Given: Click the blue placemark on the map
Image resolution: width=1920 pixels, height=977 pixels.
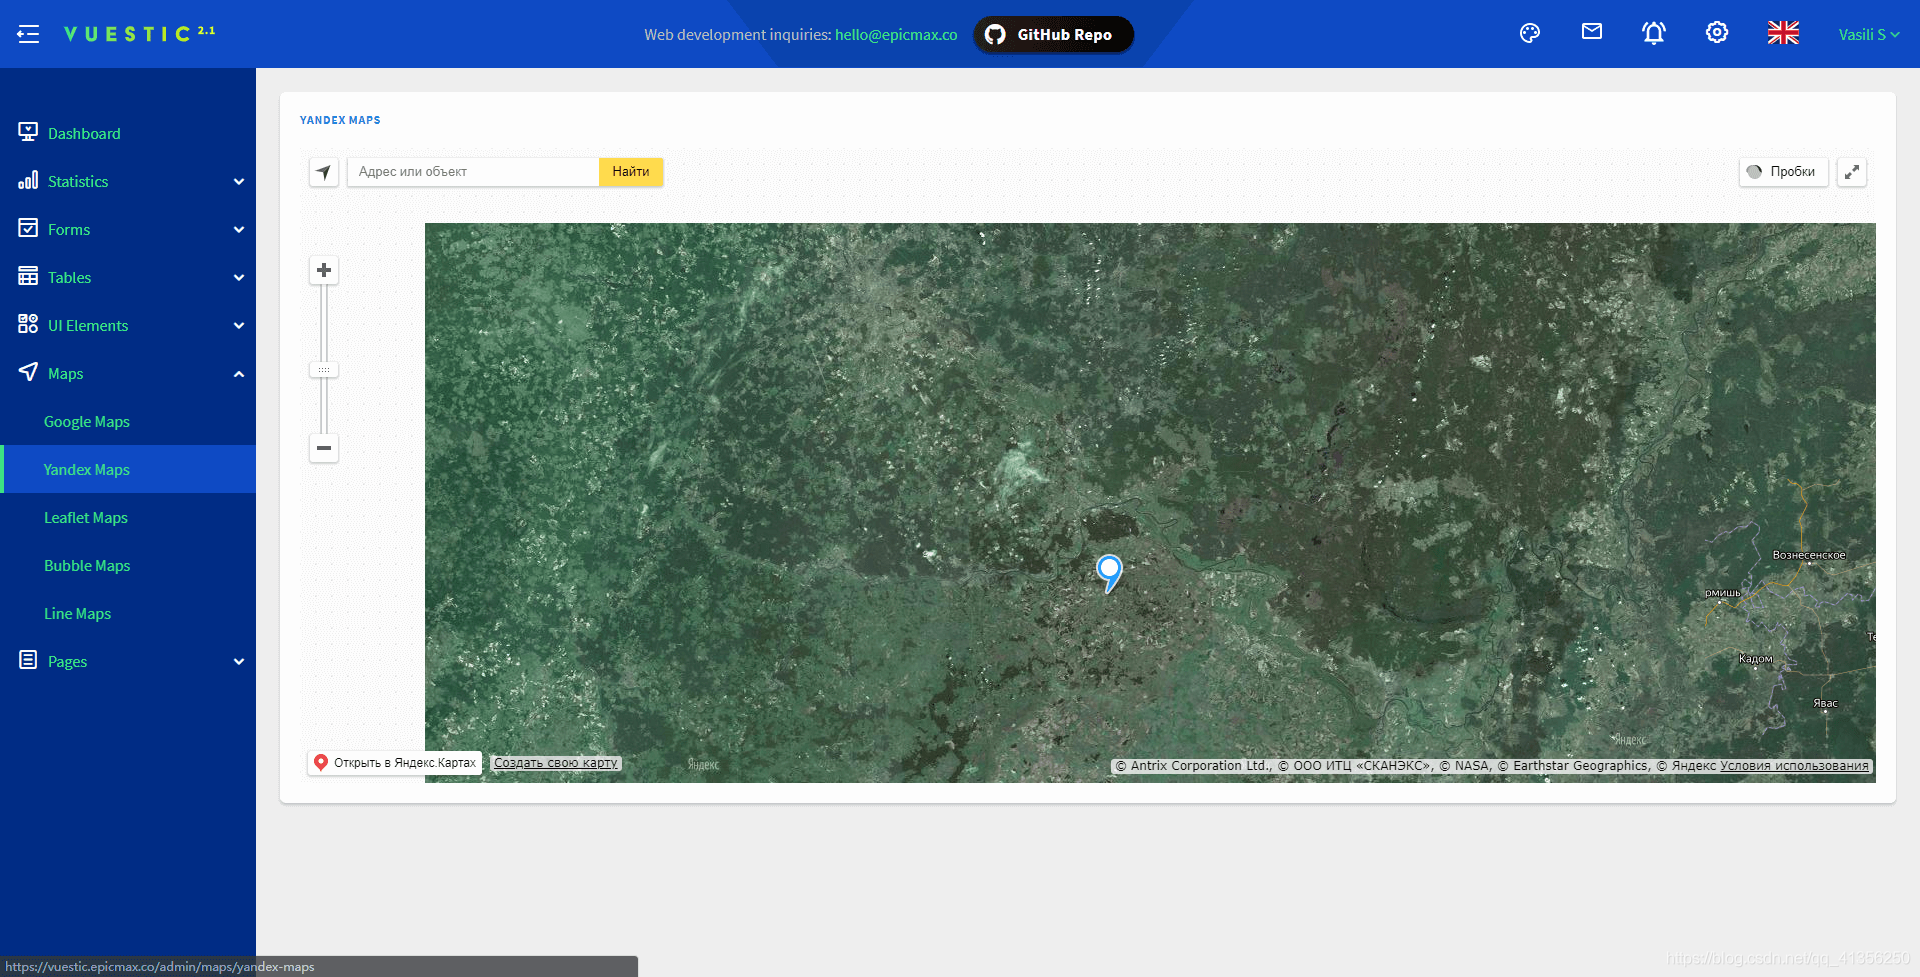Looking at the screenshot, I should (1109, 573).
